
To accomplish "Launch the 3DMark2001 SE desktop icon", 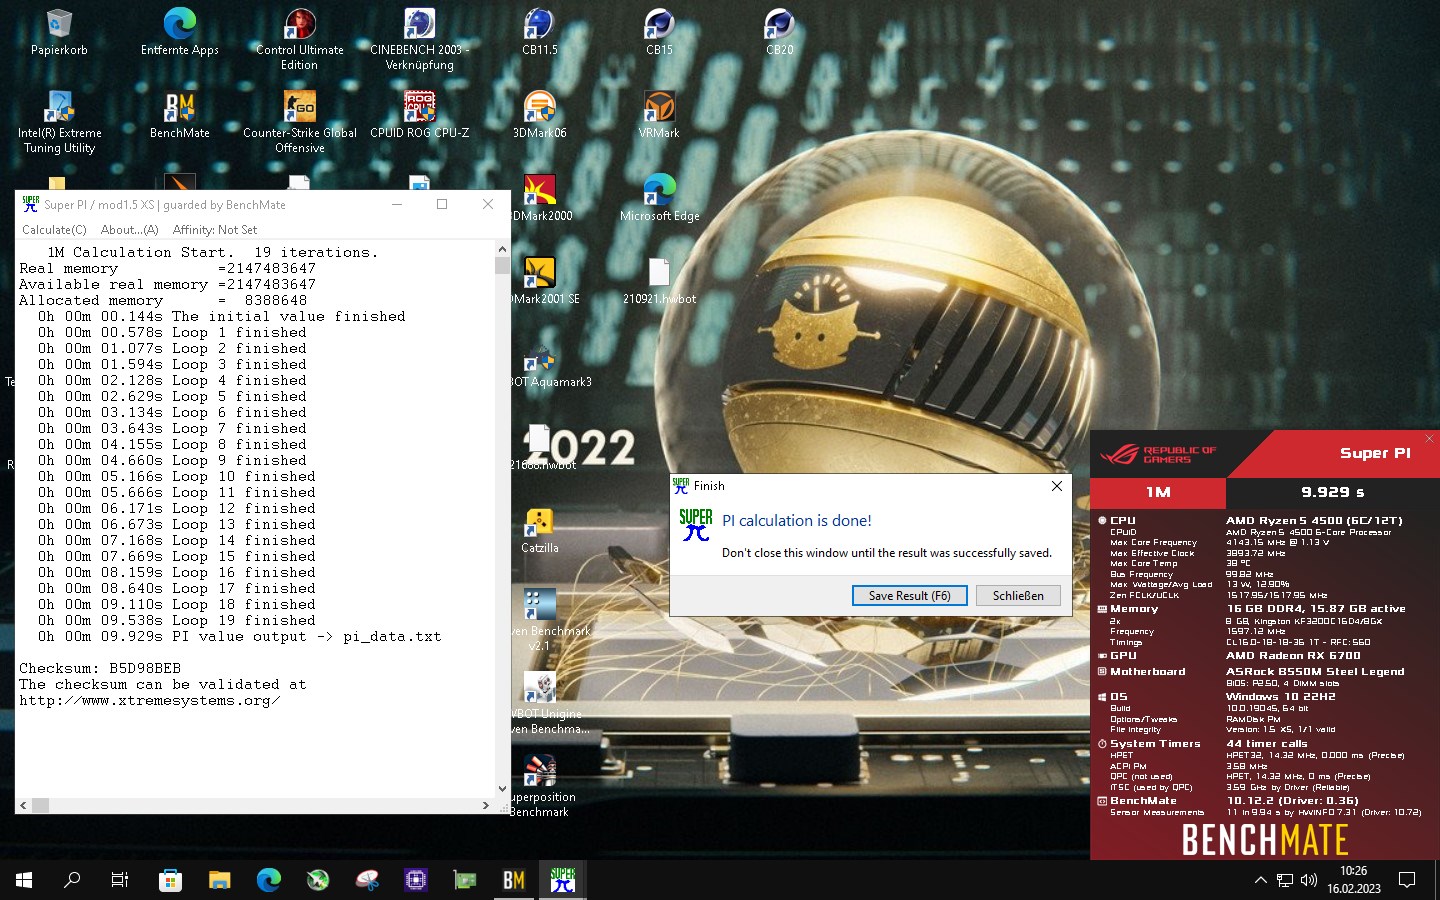I will [x=543, y=281].
